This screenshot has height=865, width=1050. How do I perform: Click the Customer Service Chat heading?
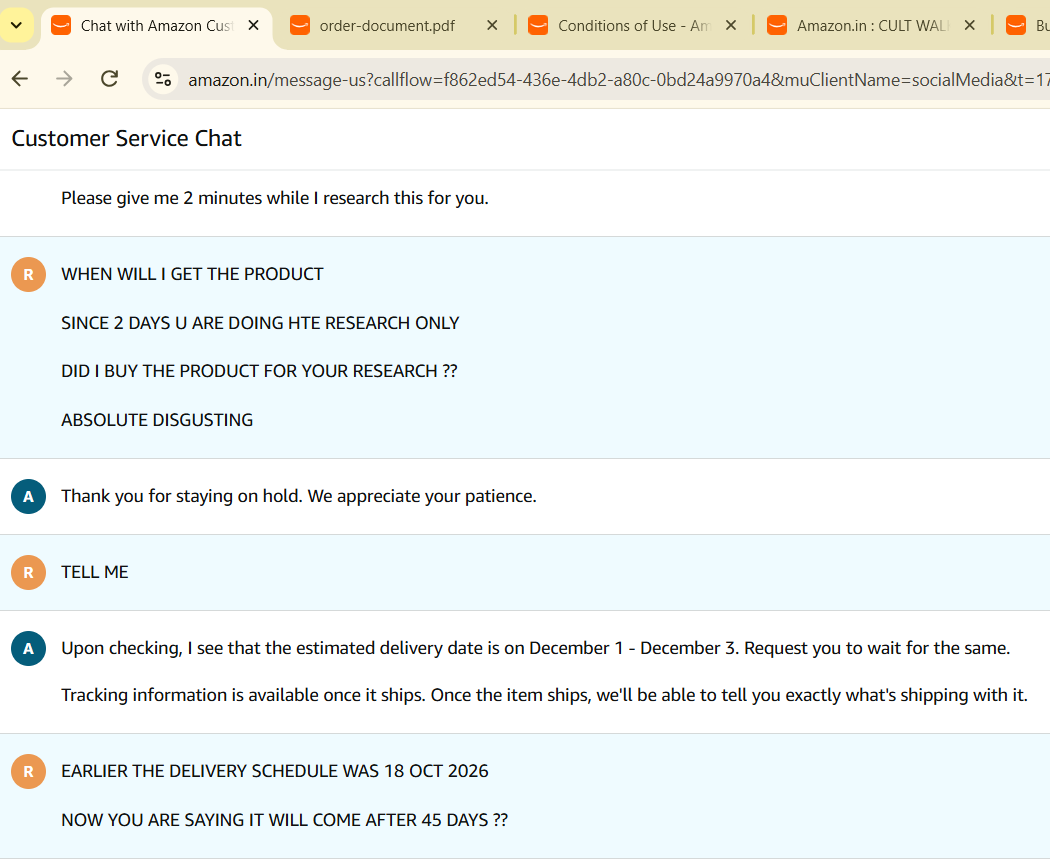coord(127,138)
